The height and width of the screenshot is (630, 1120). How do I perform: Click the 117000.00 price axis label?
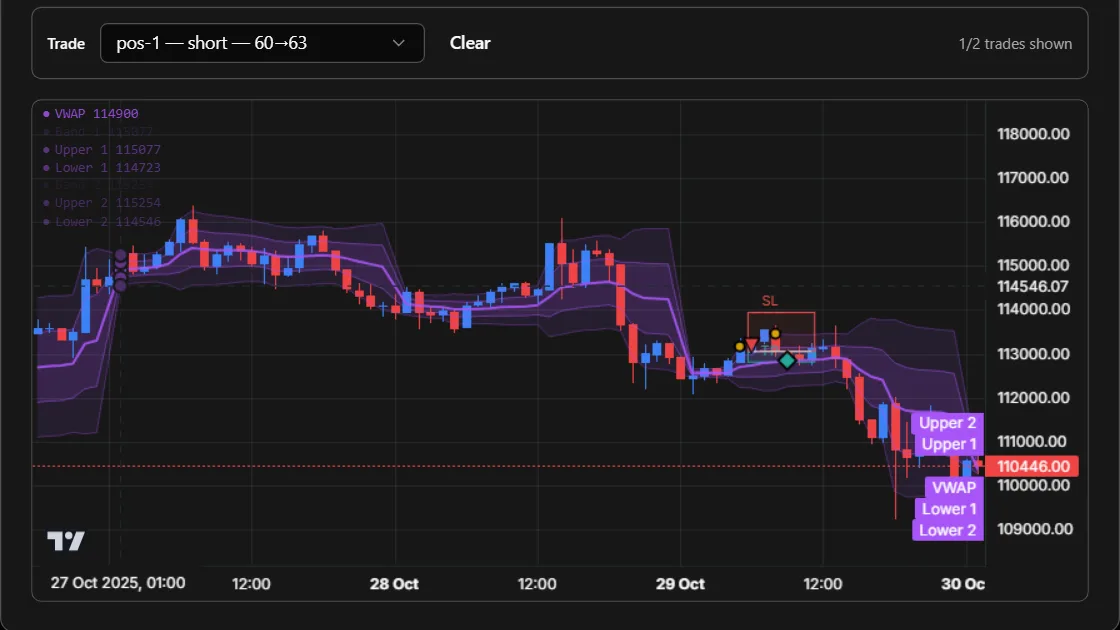pyautogui.click(x=1033, y=178)
